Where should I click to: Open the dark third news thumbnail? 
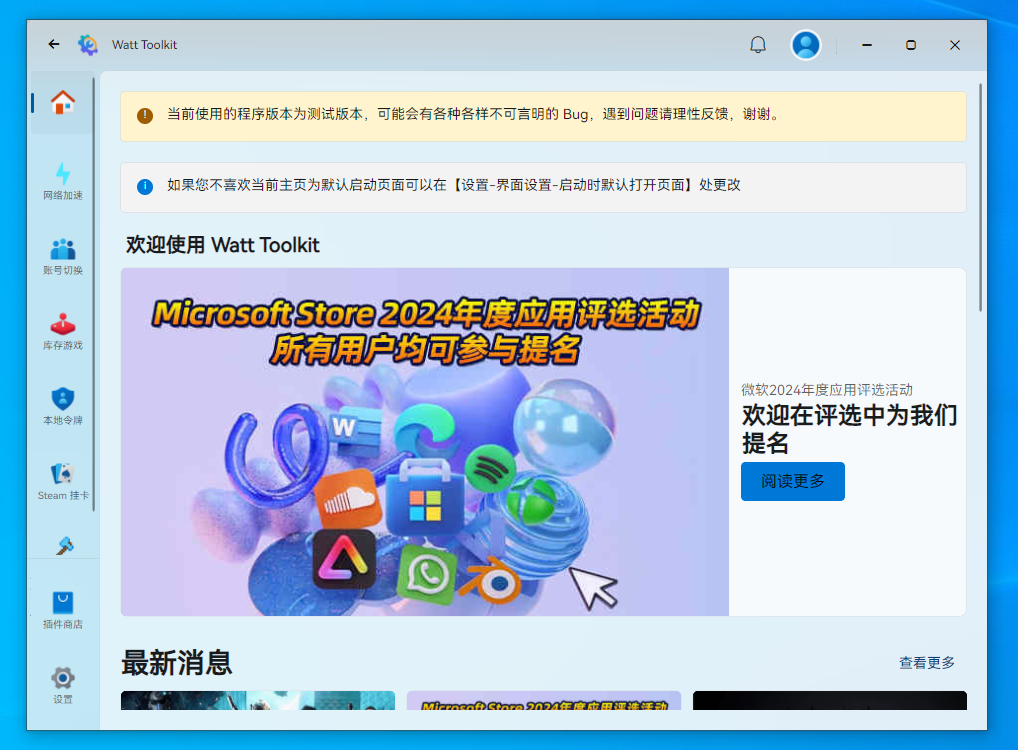click(x=830, y=700)
